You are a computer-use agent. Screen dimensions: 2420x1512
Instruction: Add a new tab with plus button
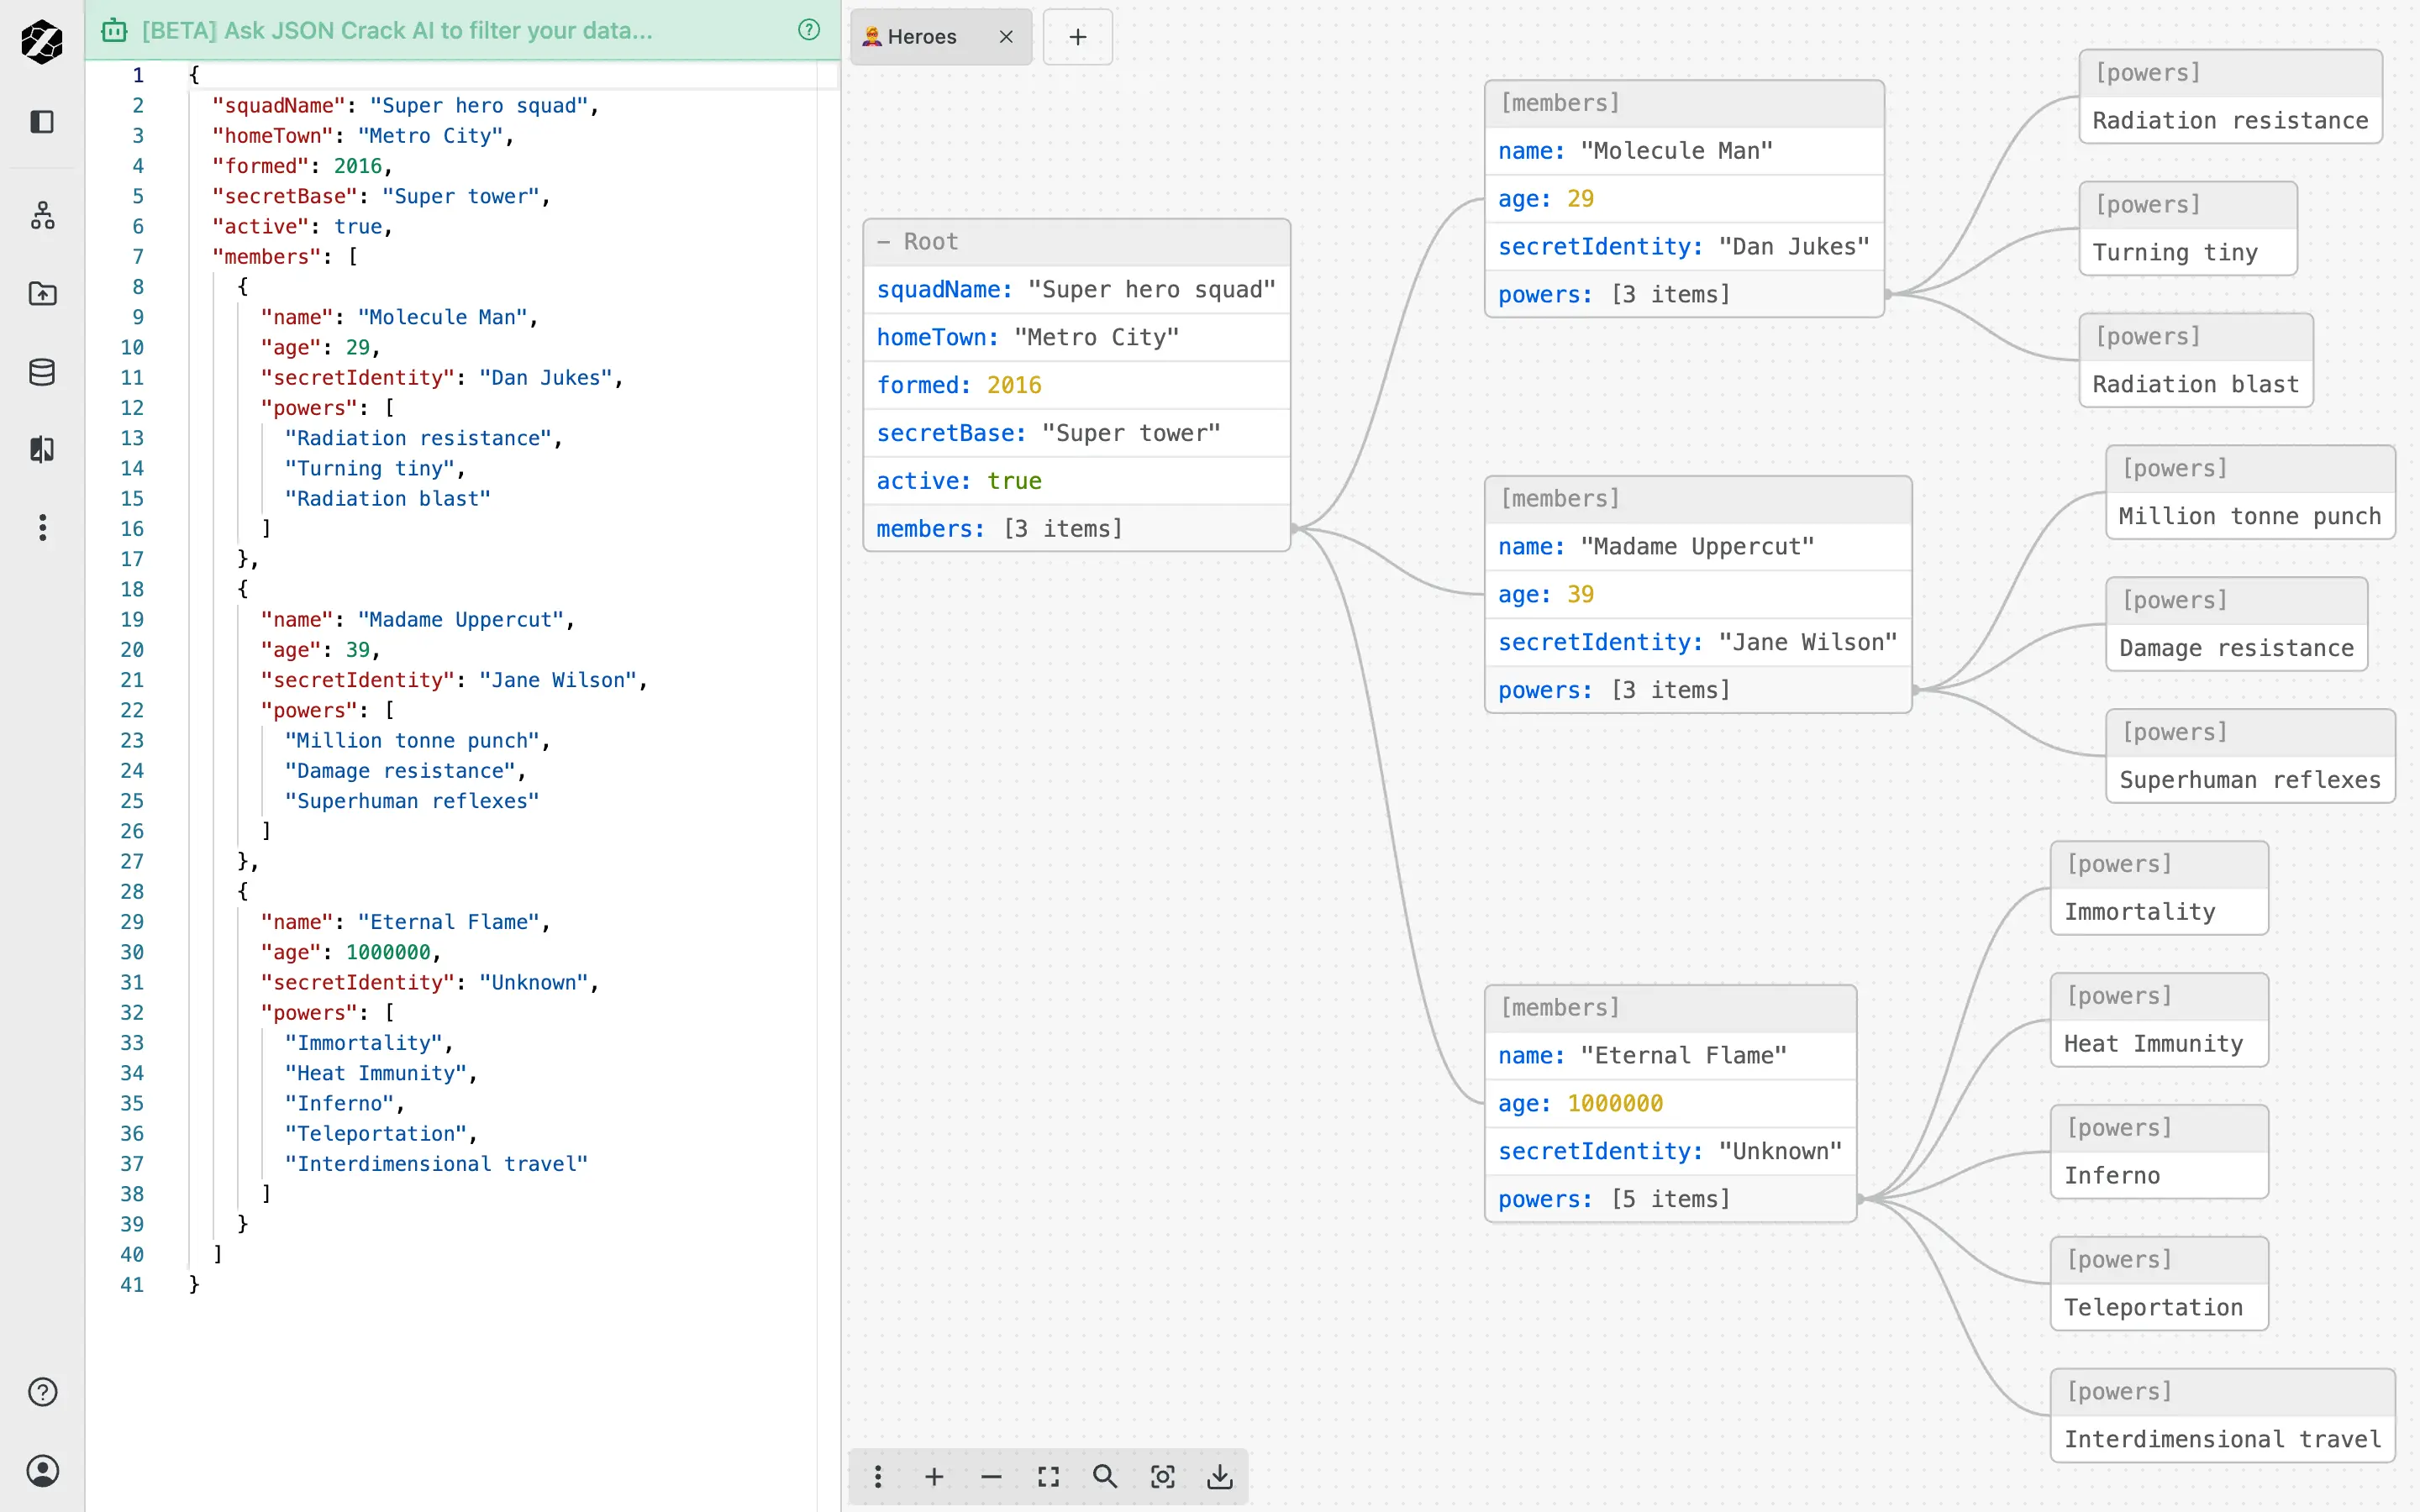pos(1077,37)
